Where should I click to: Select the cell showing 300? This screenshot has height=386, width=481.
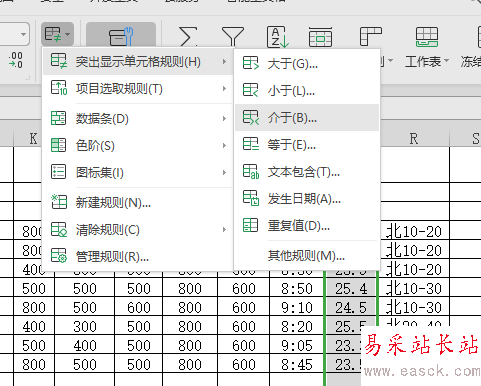[85, 326]
